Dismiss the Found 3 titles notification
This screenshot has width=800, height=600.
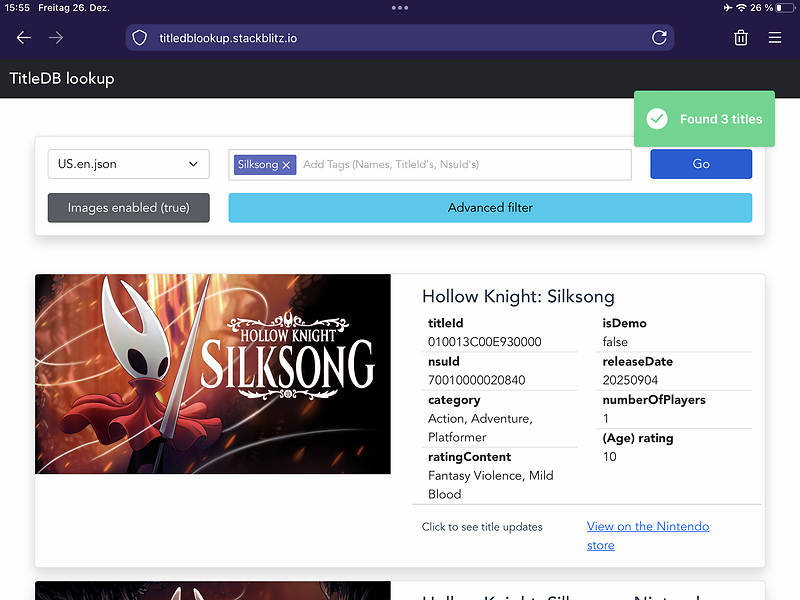[704, 119]
